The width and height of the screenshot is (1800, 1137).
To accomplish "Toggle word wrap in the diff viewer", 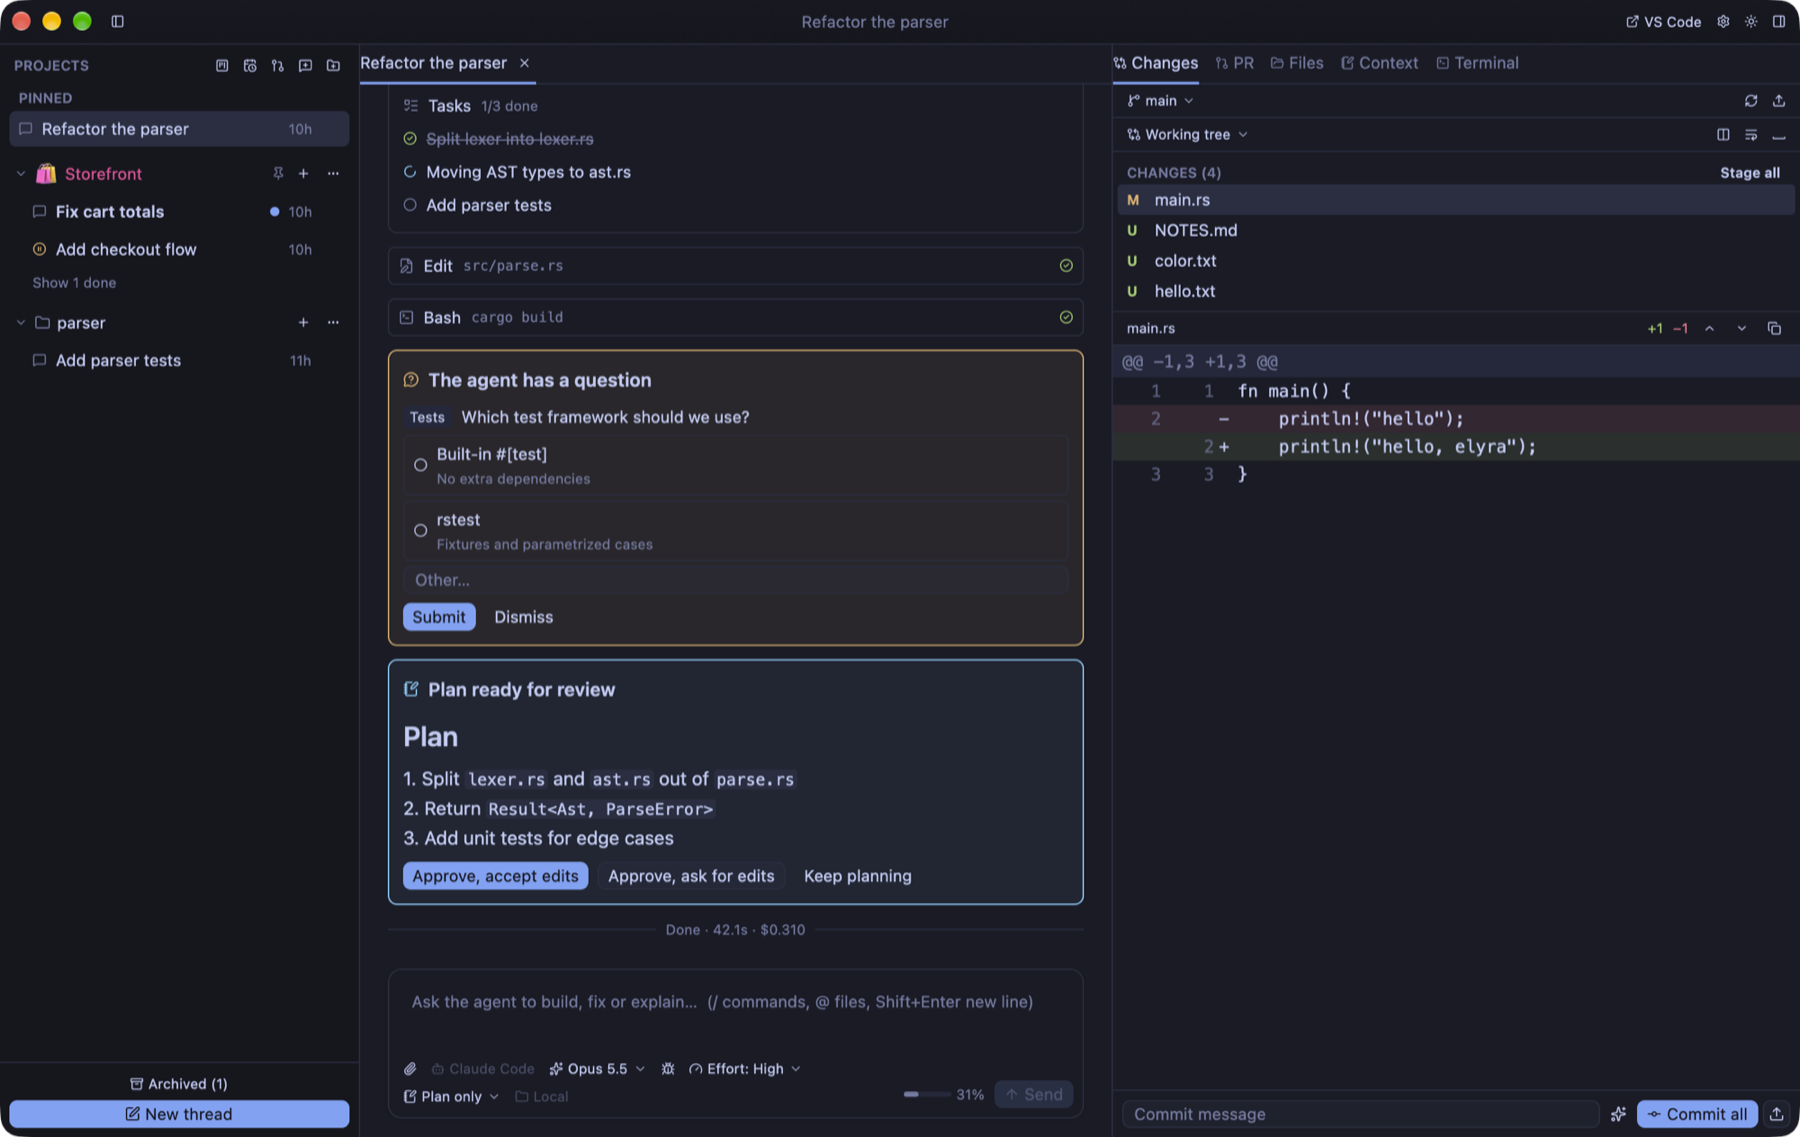I will tap(1751, 135).
